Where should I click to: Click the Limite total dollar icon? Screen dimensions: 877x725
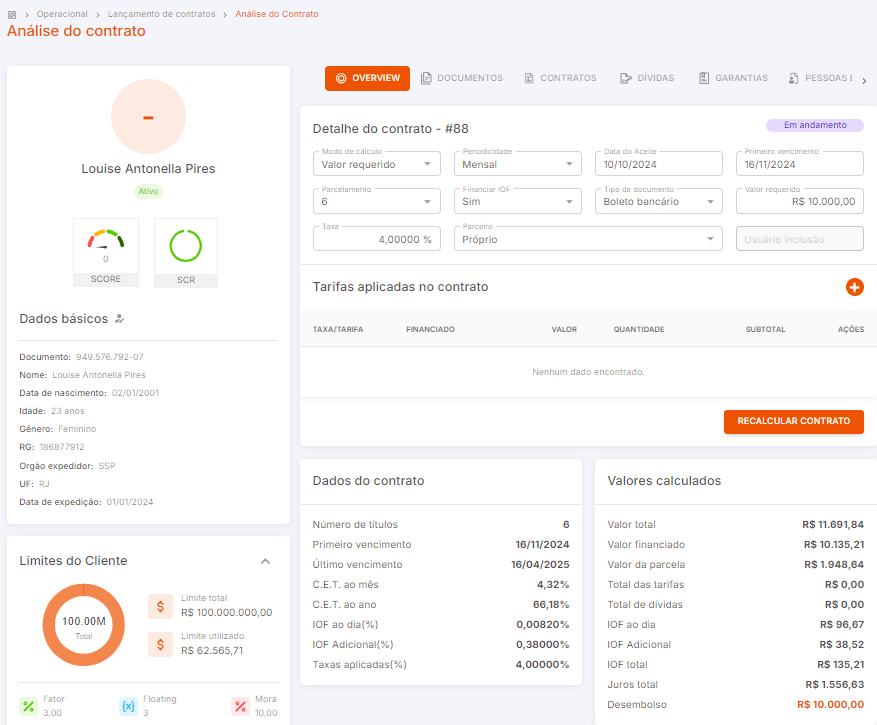pyautogui.click(x=161, y=606)
